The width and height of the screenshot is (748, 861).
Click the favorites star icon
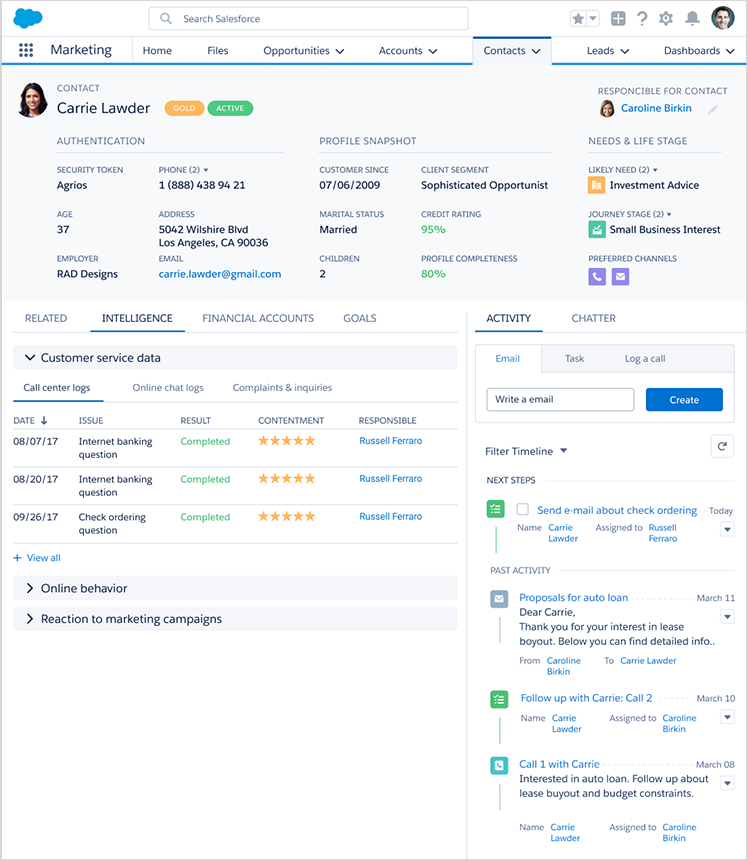pyautogui.click(x=578, y=19)
